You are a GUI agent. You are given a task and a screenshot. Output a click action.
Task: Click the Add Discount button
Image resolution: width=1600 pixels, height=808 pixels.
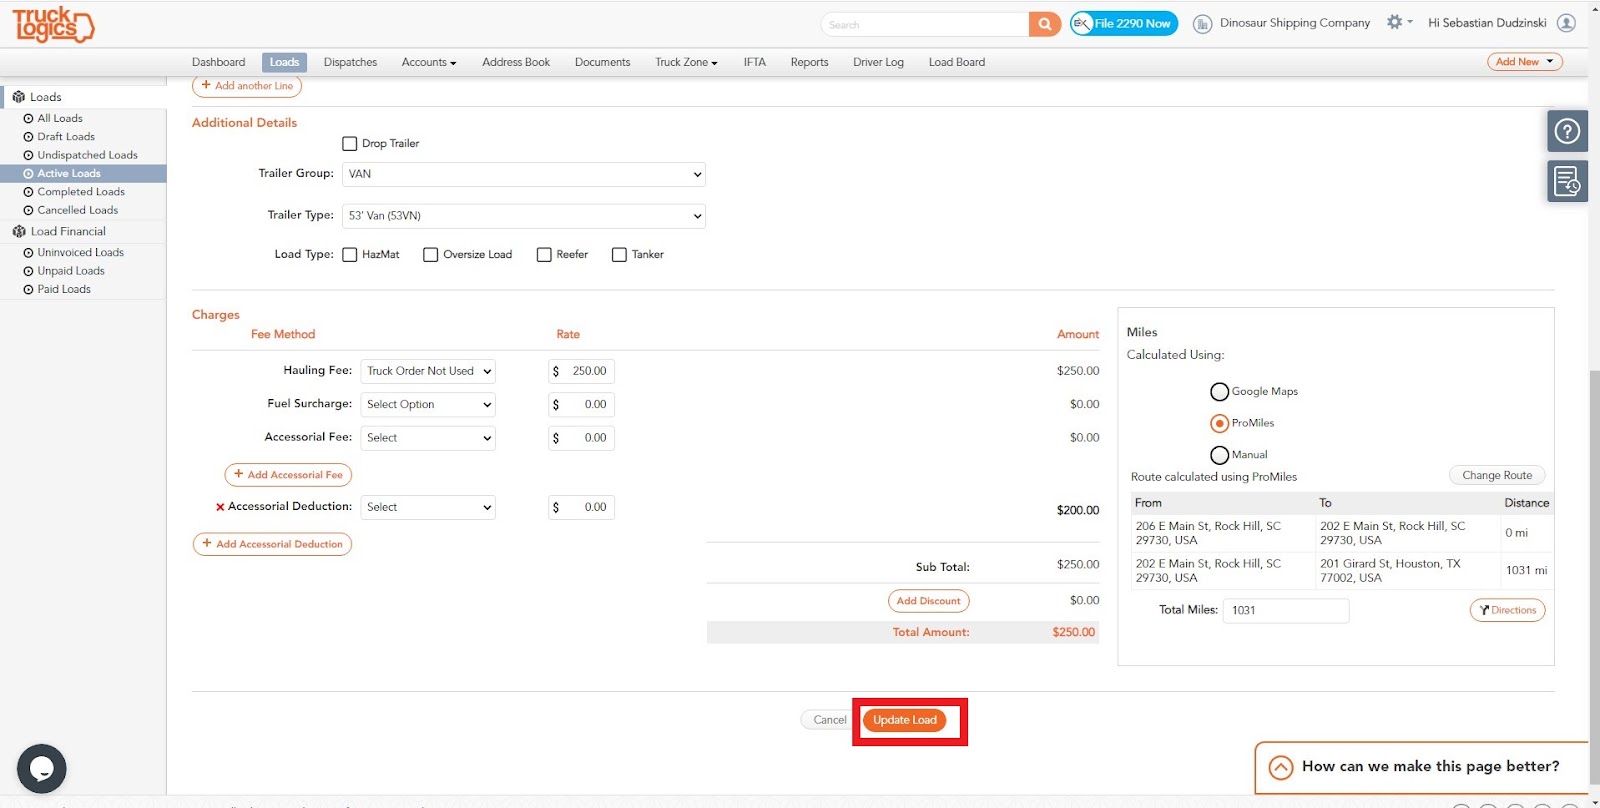[x=928, y=601]
